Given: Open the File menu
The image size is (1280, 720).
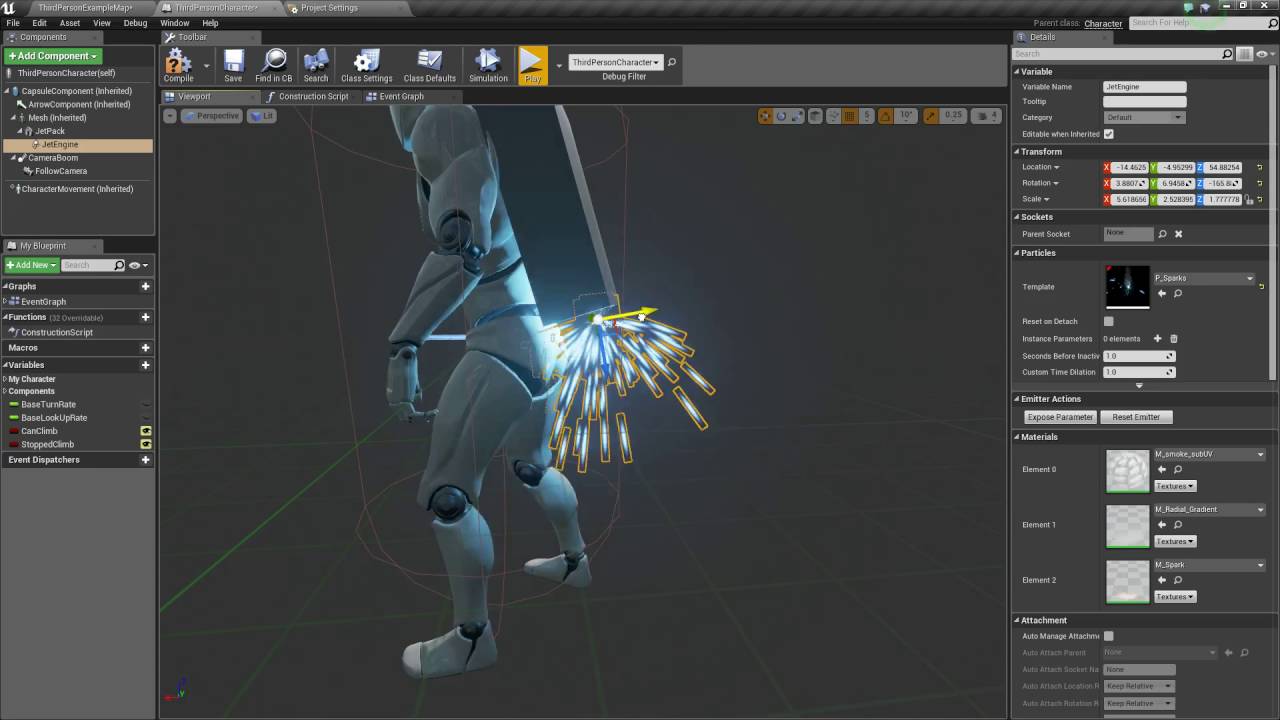Looking at the screenshot, I should tap(13, 23).
